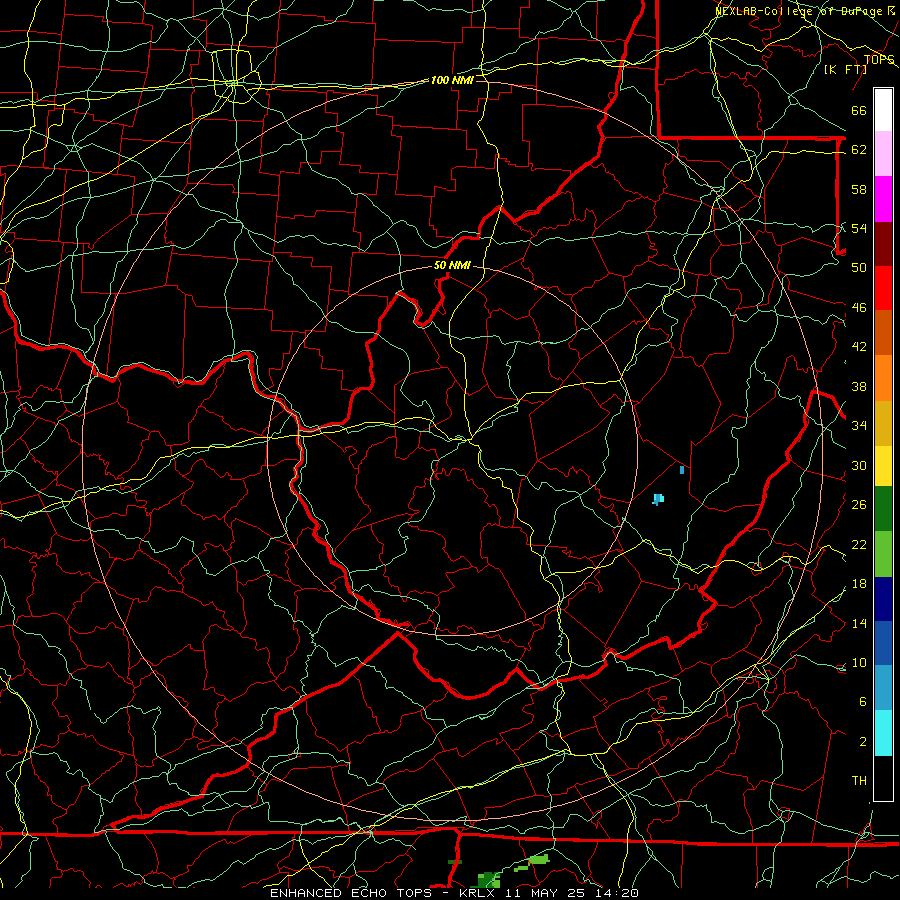Click the 'KRLX' radar site identifier
Screen dimensions: 900x900
pyautogui.click(x=476, y=893)
